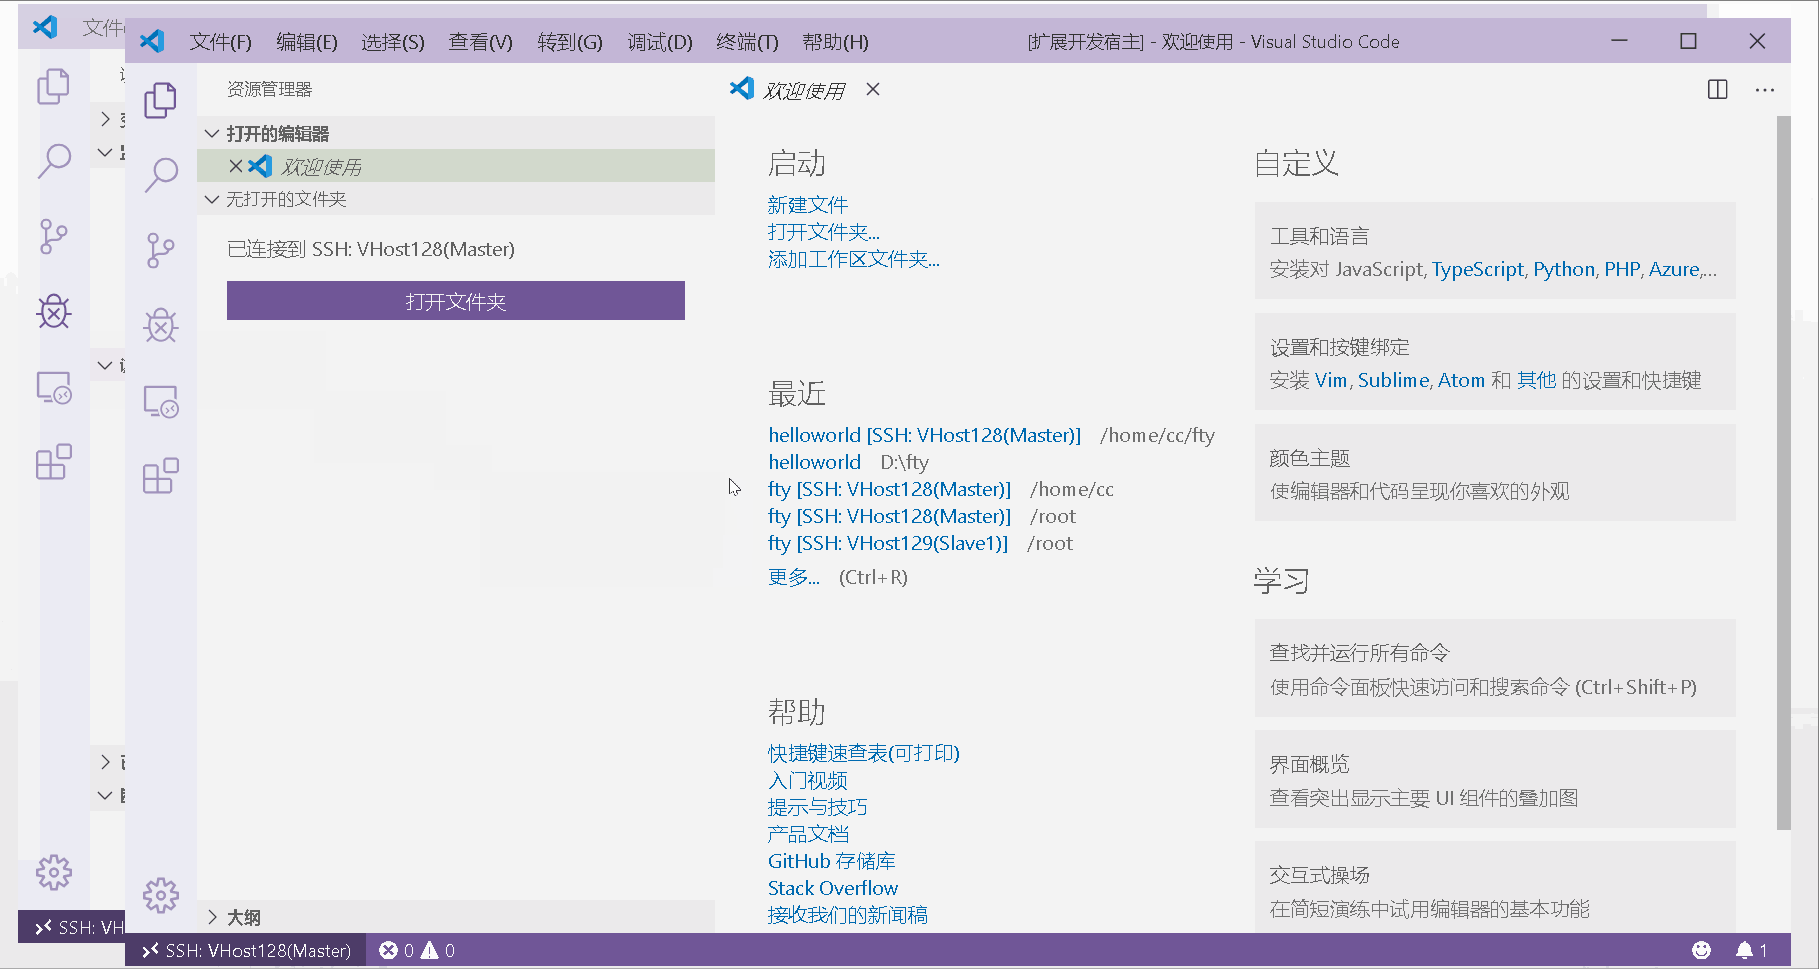Image resolution: width=1819 pixels, height=969 pixels.
Task: Click 添加工作区文件夹... link
Action: click(x=854, y=259)
